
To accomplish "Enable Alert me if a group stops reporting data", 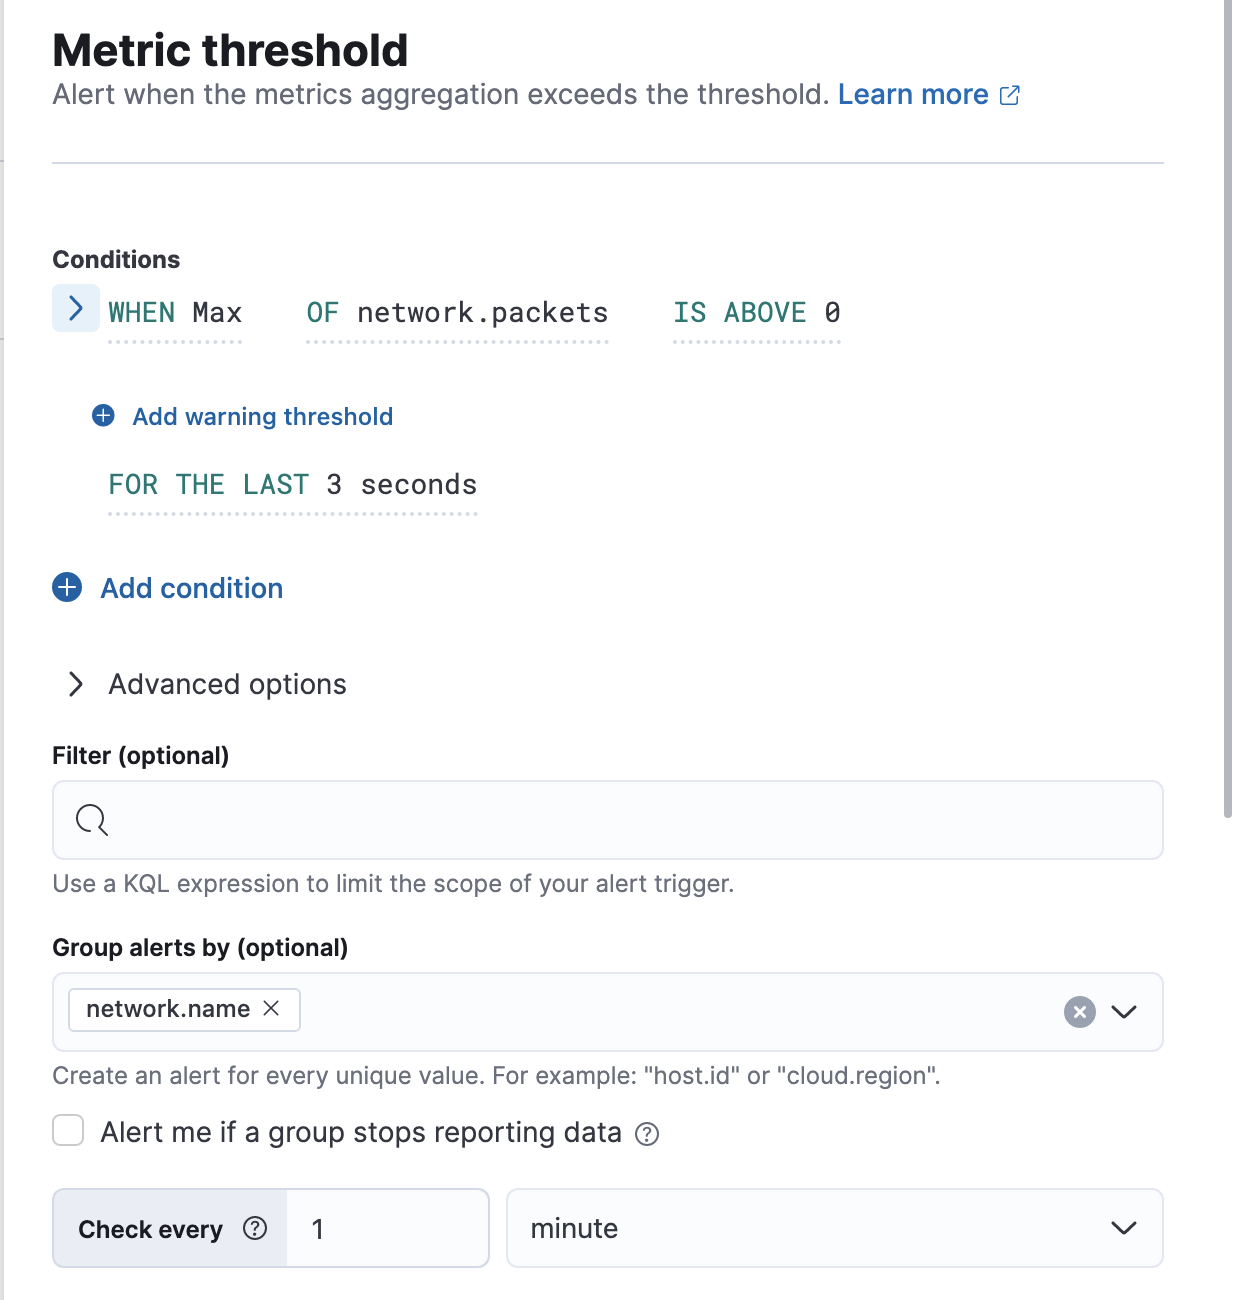I will [x=67, y=1131].
